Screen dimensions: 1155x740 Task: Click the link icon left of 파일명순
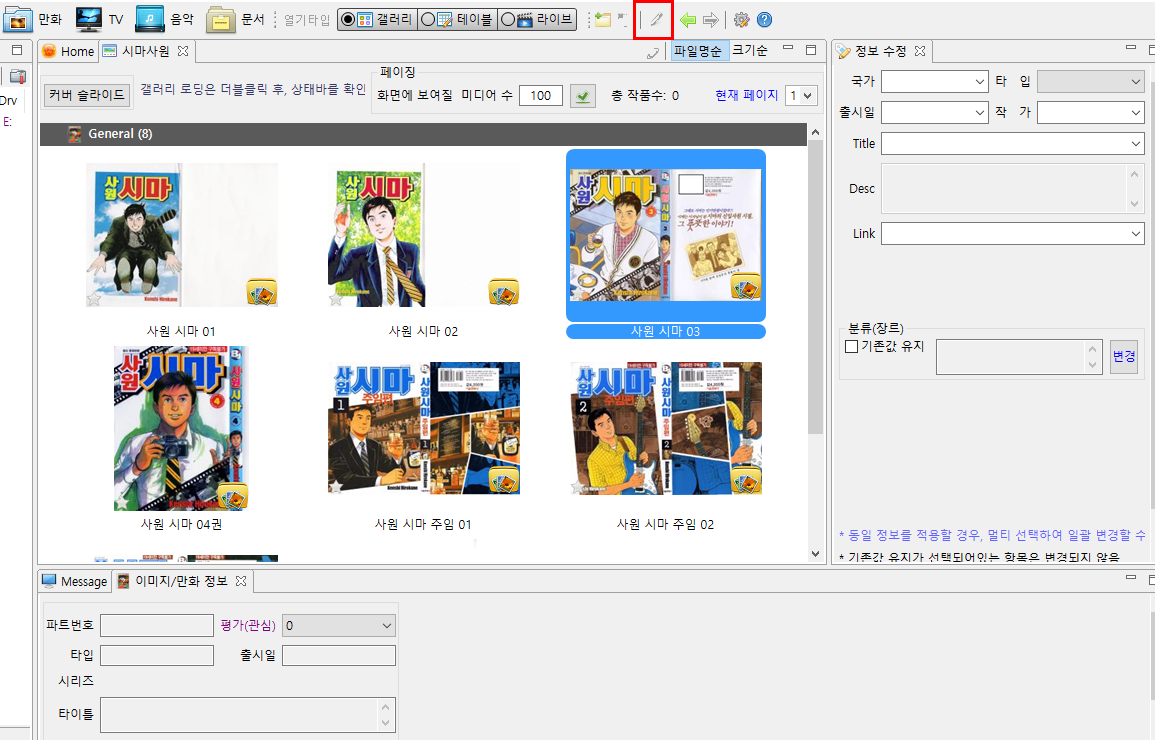[653, 52]
